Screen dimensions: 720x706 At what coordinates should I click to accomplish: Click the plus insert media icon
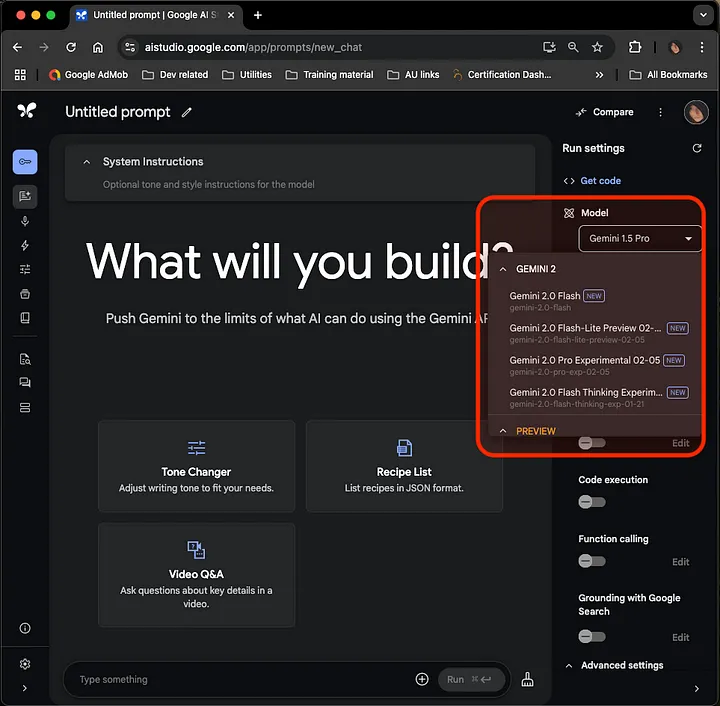point(422,679)
